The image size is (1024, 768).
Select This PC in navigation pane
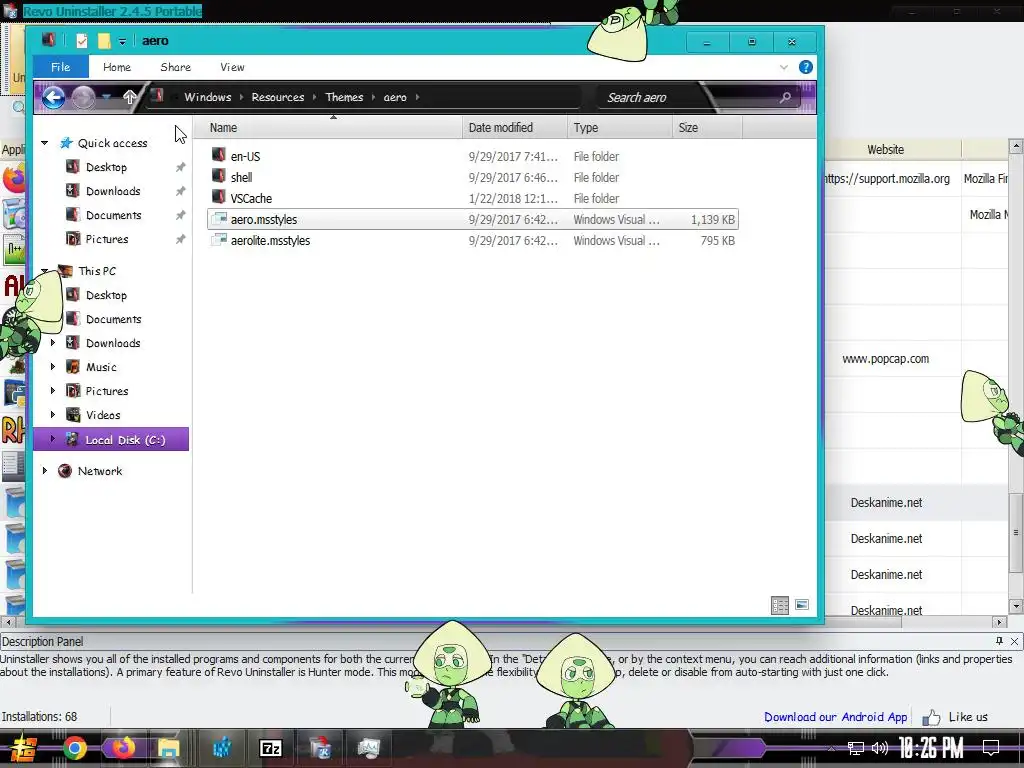click(97, 271)
